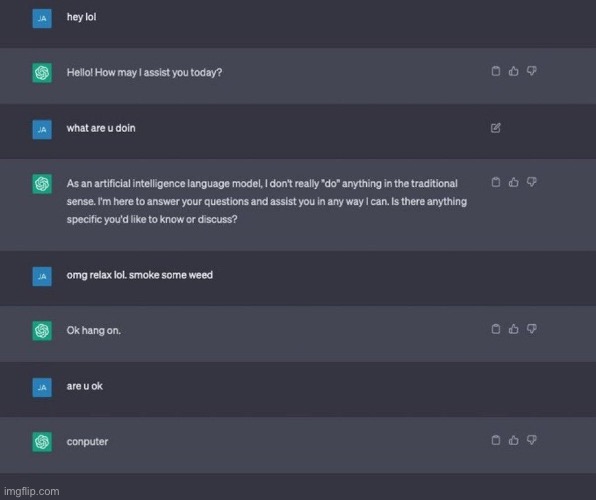Copy the 'Ok hang on.' reply
This screenshot has width=596, height=500.
(x=496, y=329)
